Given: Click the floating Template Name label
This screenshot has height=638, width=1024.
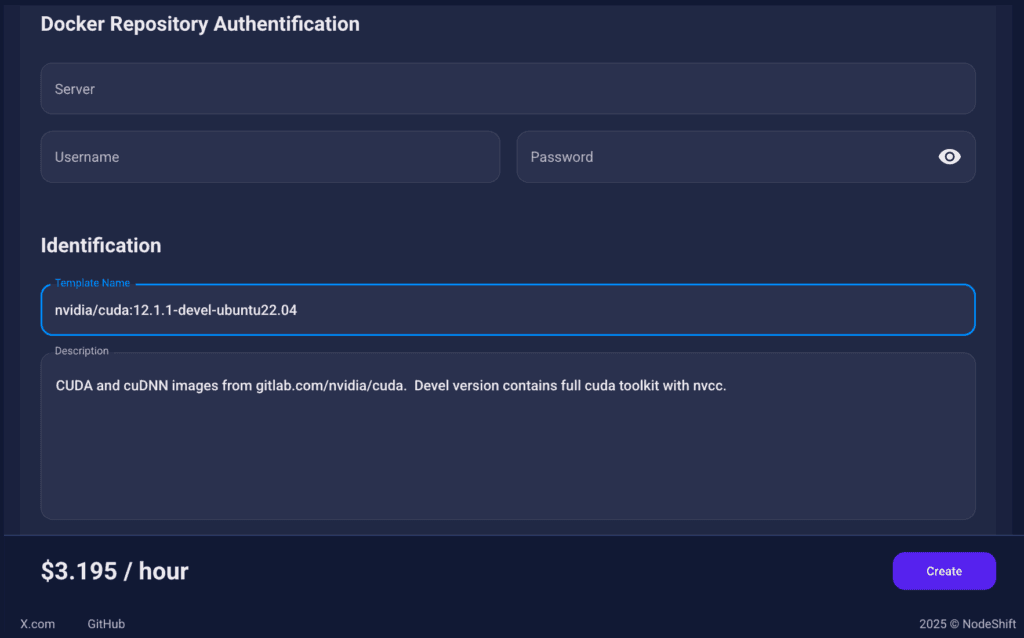Looking at the screenshot, I should pos(92,283).
